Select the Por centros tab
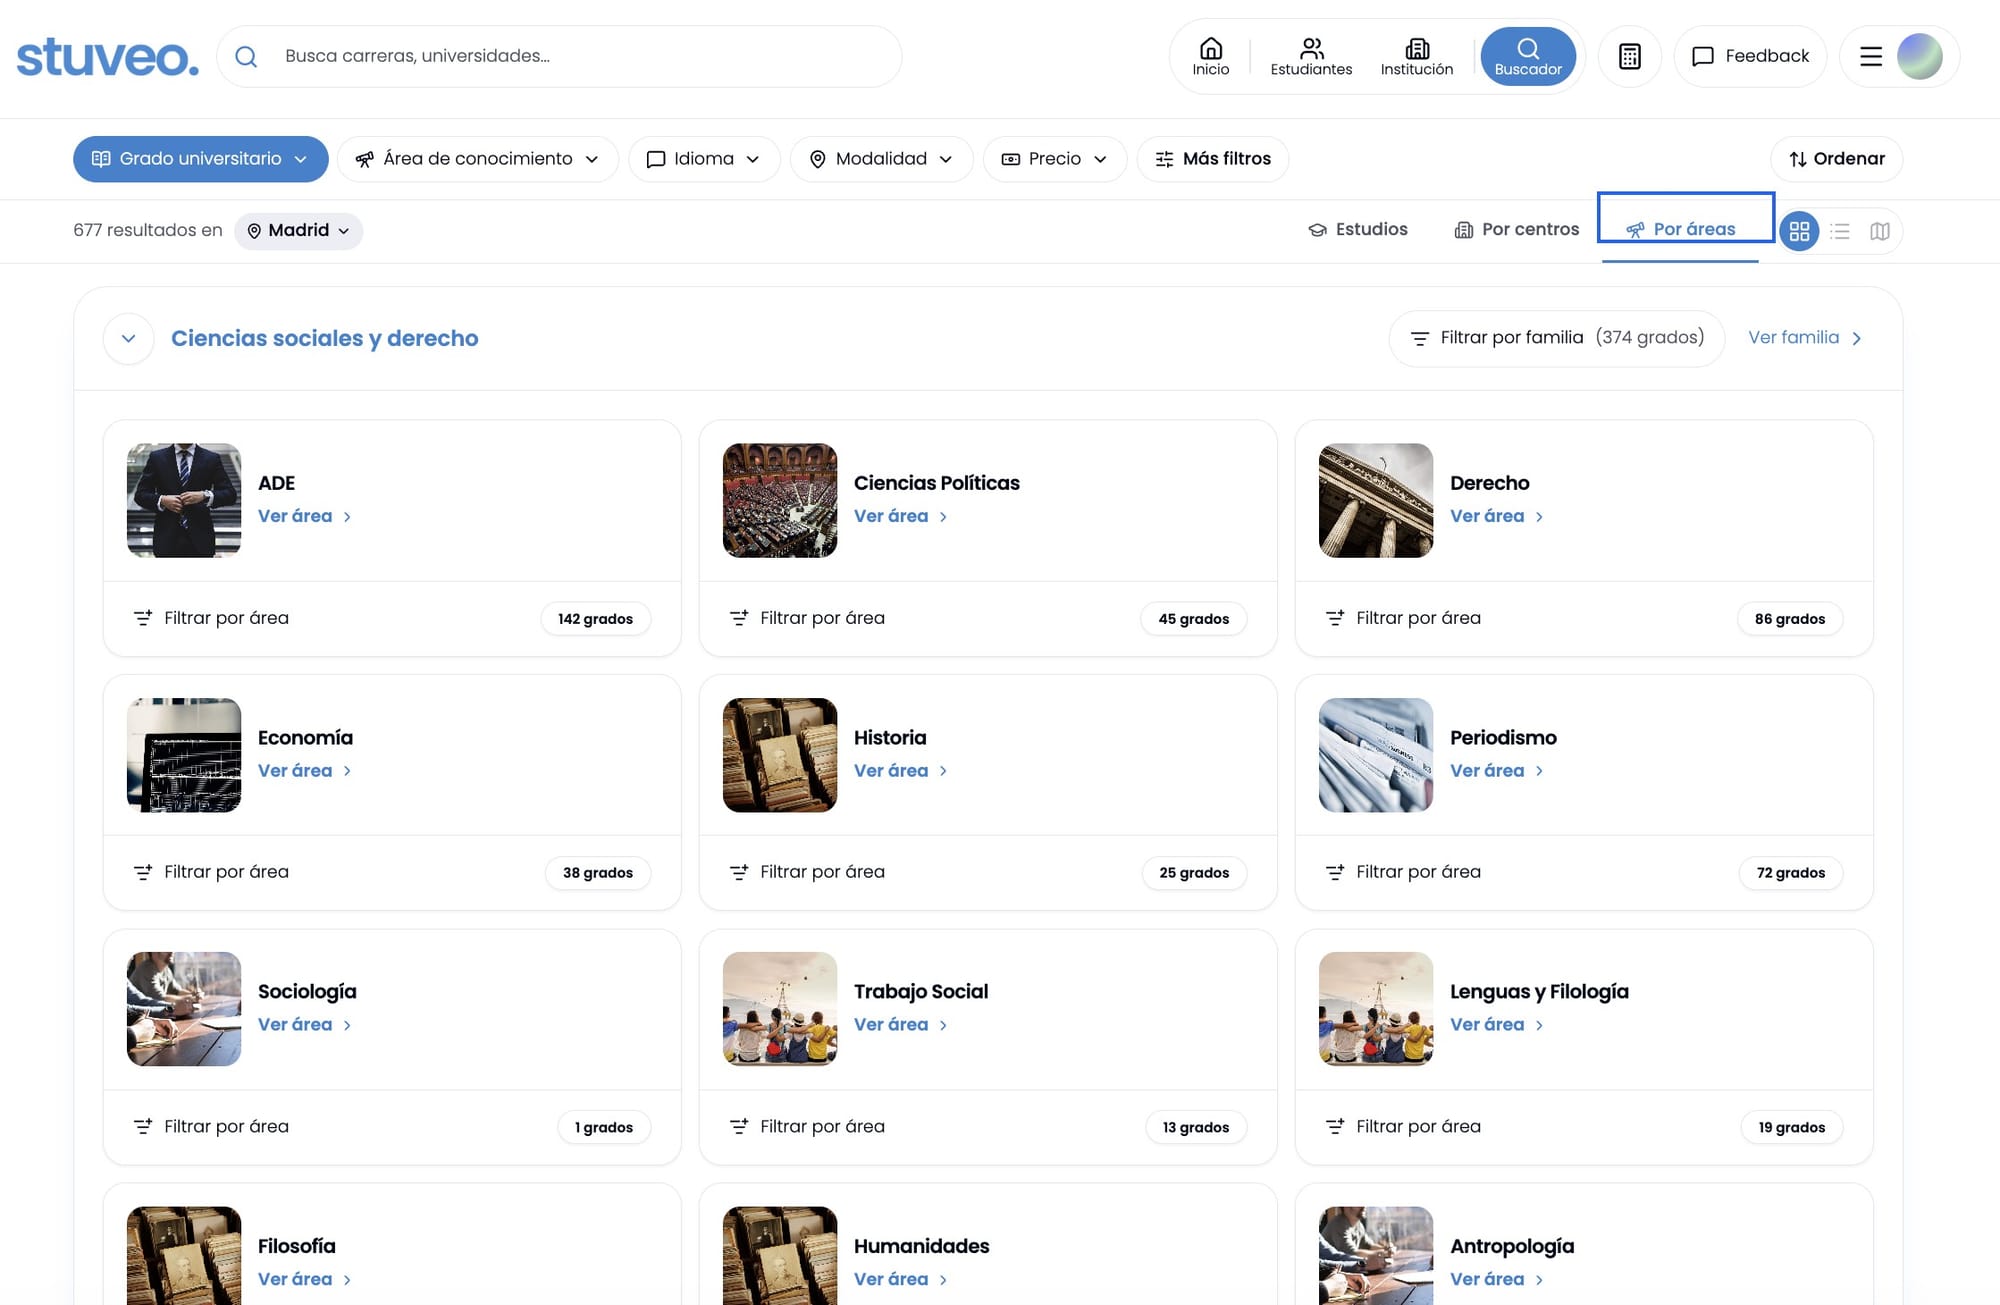The width and height of the screenshot is (2000, 1305). [1517, 230]
